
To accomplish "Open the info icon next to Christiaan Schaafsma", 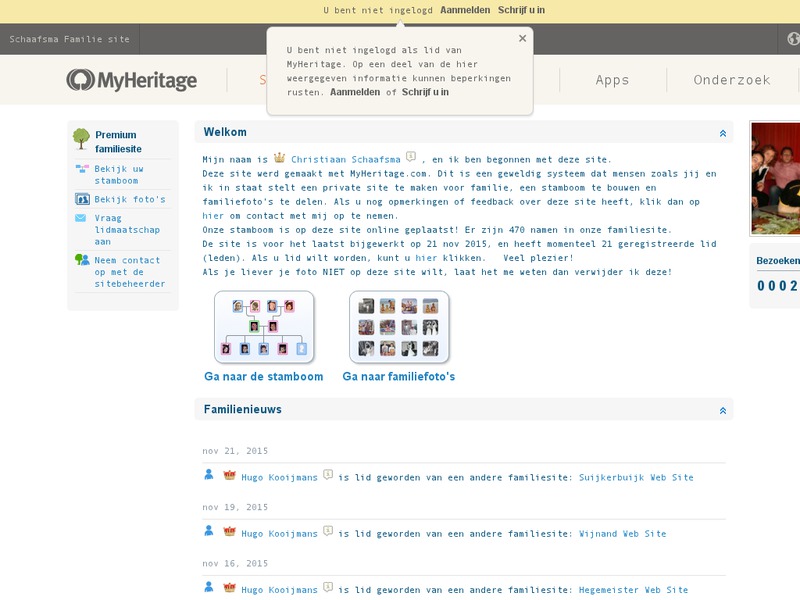I will (412, 156).
